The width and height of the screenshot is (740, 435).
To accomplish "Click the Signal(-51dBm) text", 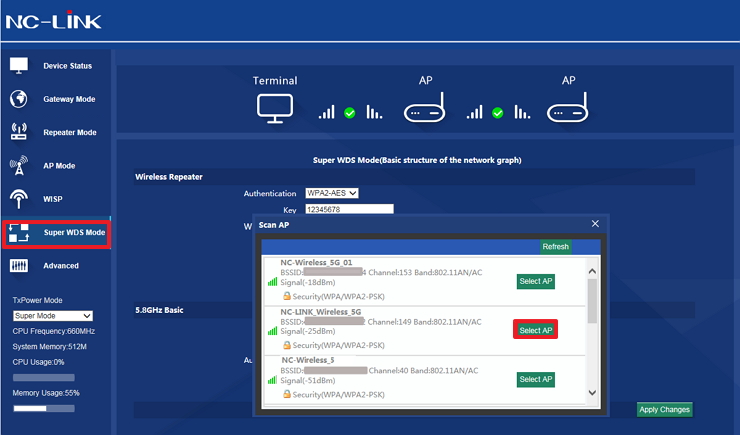I will point(308,380).
